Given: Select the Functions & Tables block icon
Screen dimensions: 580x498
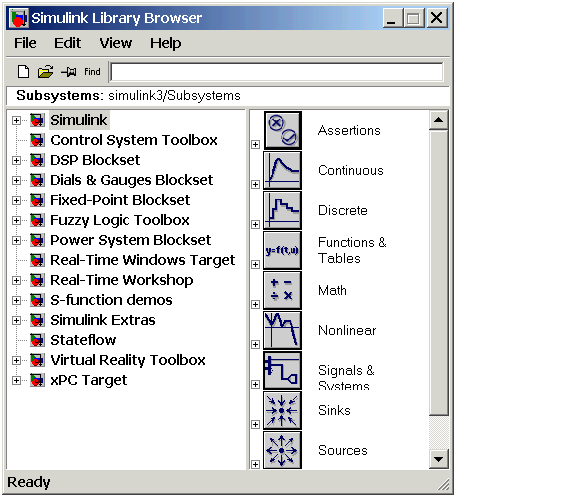Looking at the screenshot, I should click(x=283, y=250).
